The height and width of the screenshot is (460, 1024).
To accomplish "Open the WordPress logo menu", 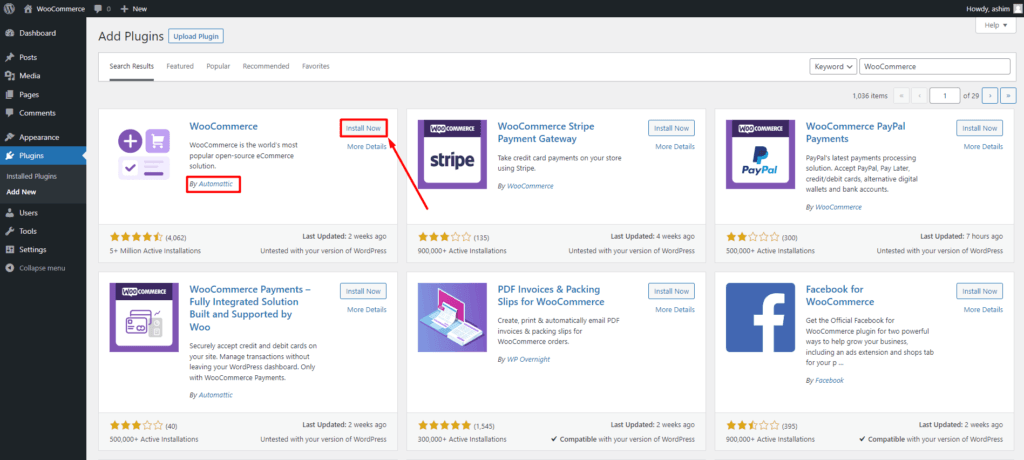I will (9, 8).
